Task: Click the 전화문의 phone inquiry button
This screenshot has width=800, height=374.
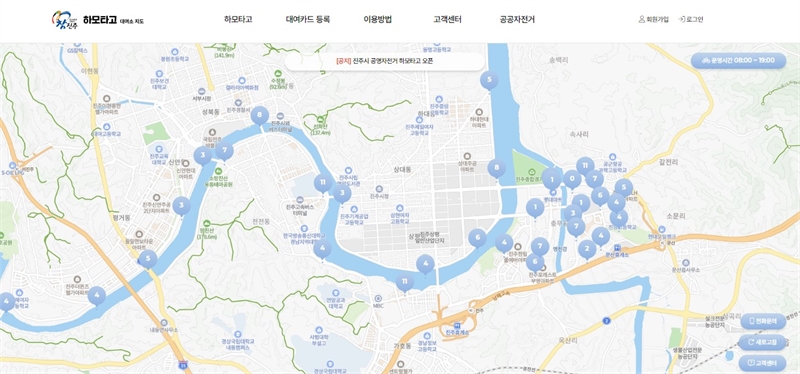Action: 762,321
